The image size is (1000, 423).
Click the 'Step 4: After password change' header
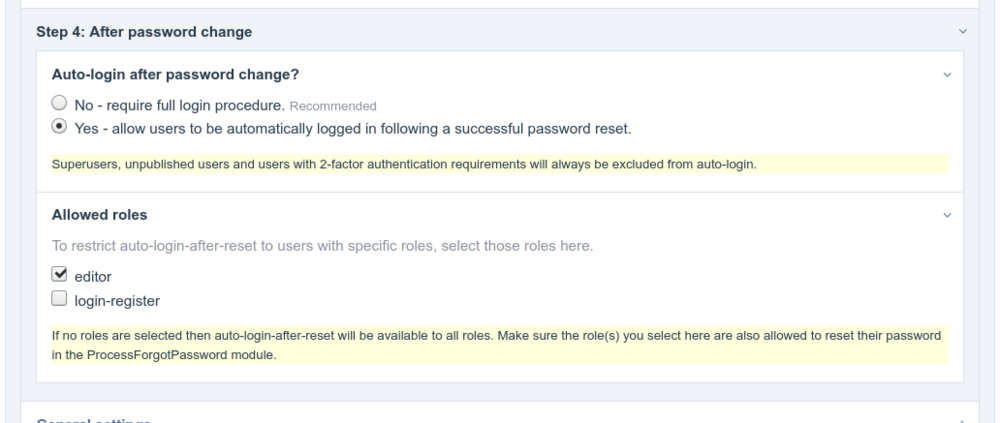(x=144, y=33)
